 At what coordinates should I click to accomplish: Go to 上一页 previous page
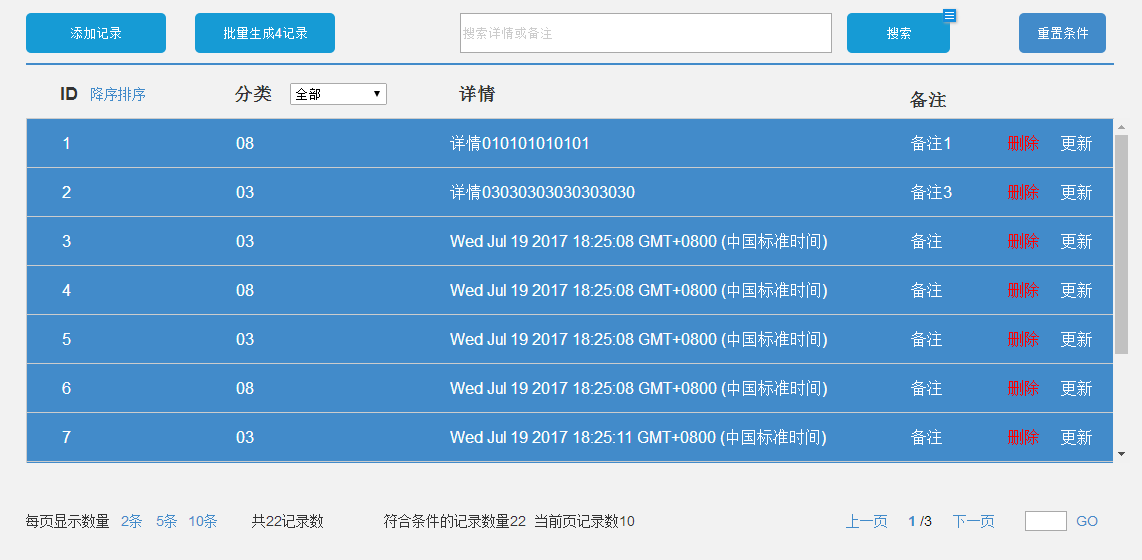[x=866, y=521]
